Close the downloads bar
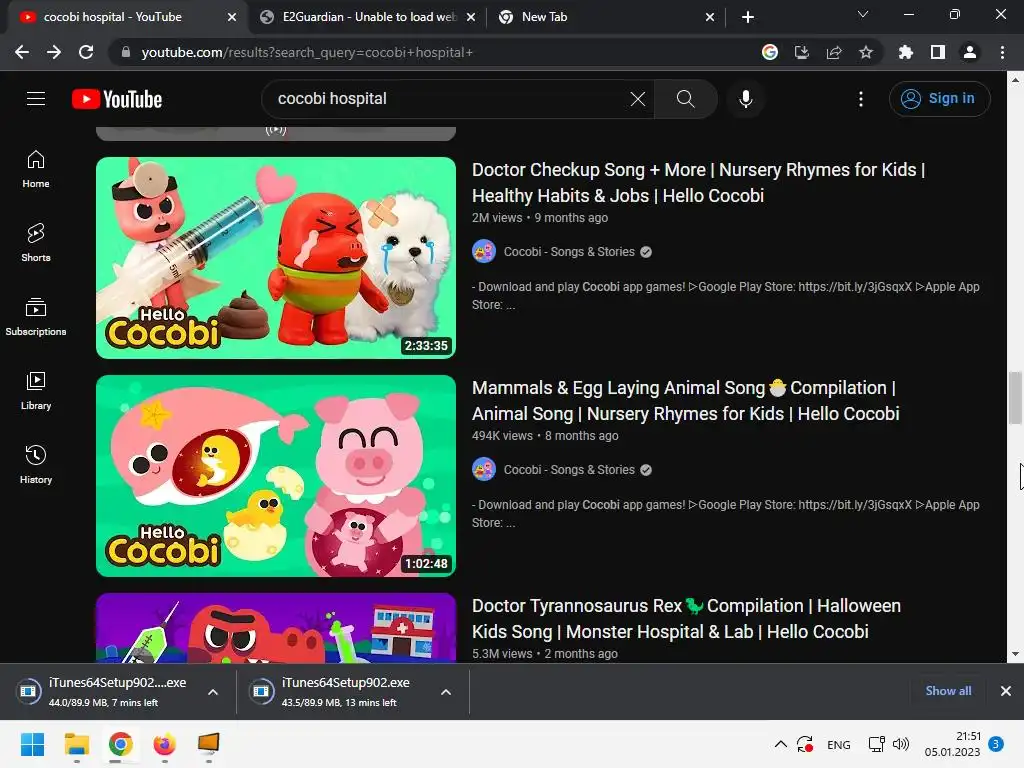The image size is (1024, 768). pos(1006,691)
